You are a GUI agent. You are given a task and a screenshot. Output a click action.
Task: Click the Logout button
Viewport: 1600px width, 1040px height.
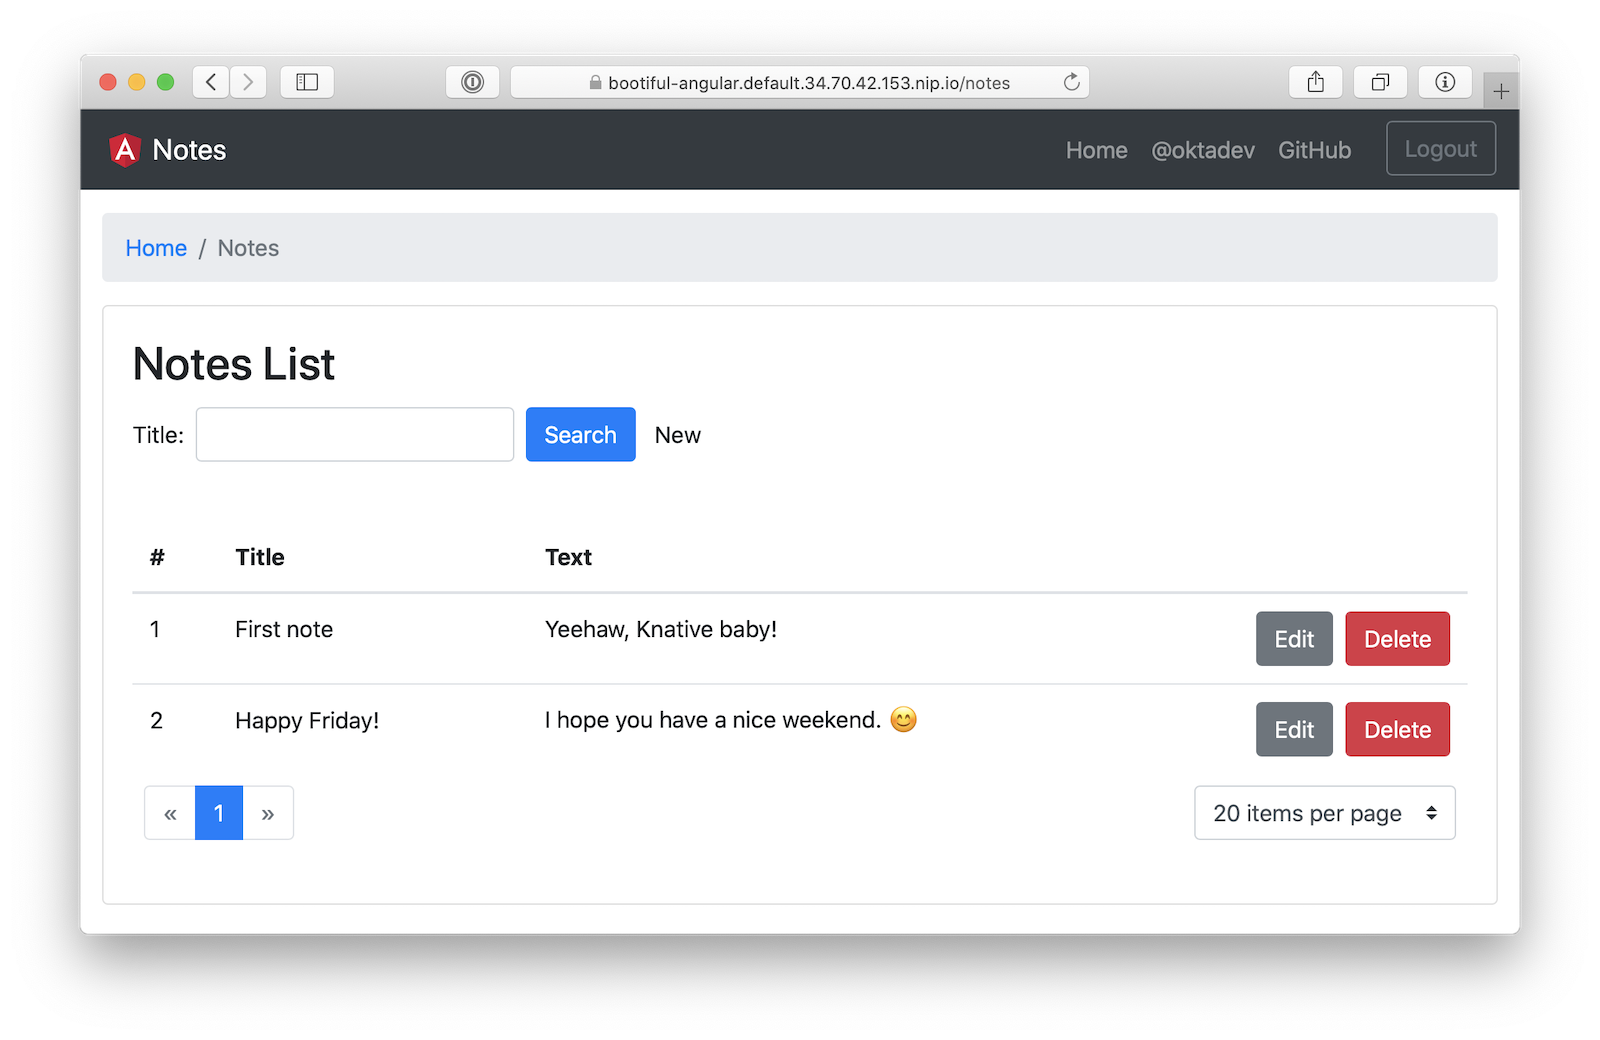click(1440, 149)
